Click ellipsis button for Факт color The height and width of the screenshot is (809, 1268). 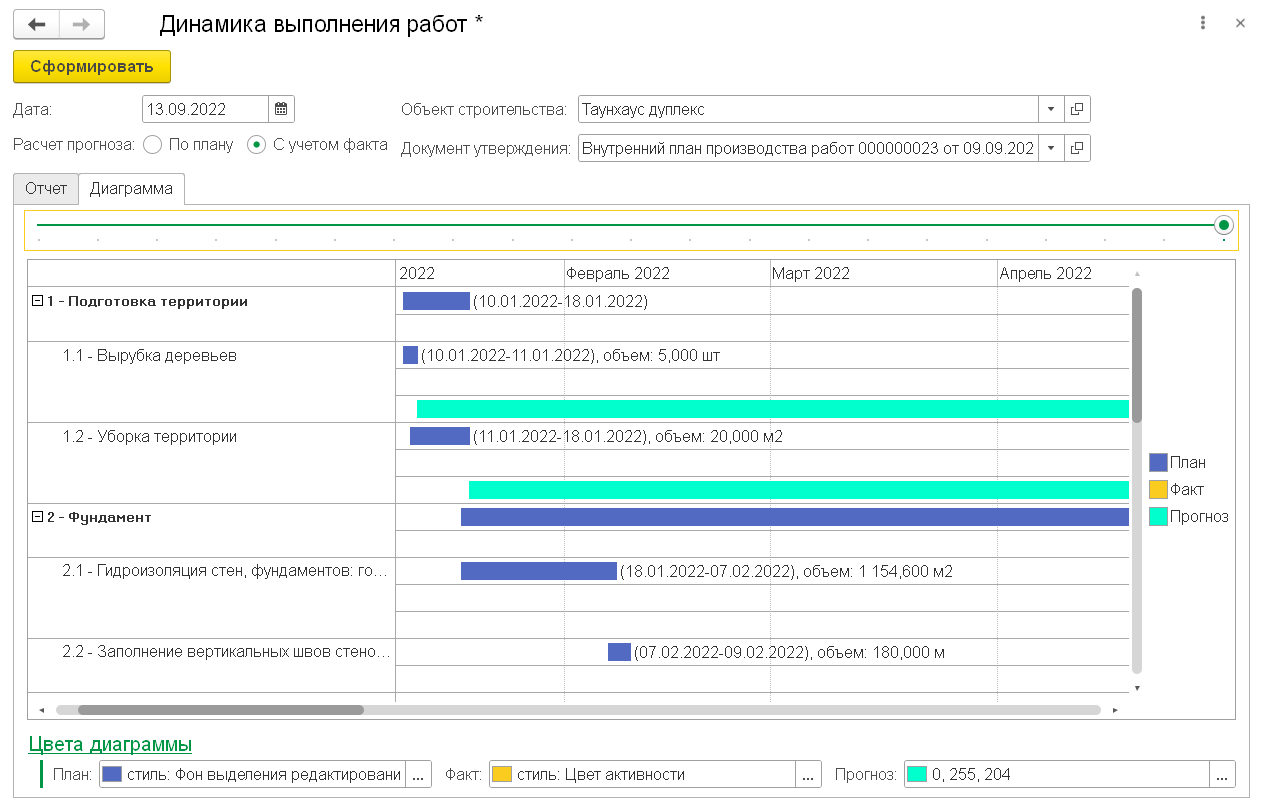pyautogui.click(x=808, y=774)
